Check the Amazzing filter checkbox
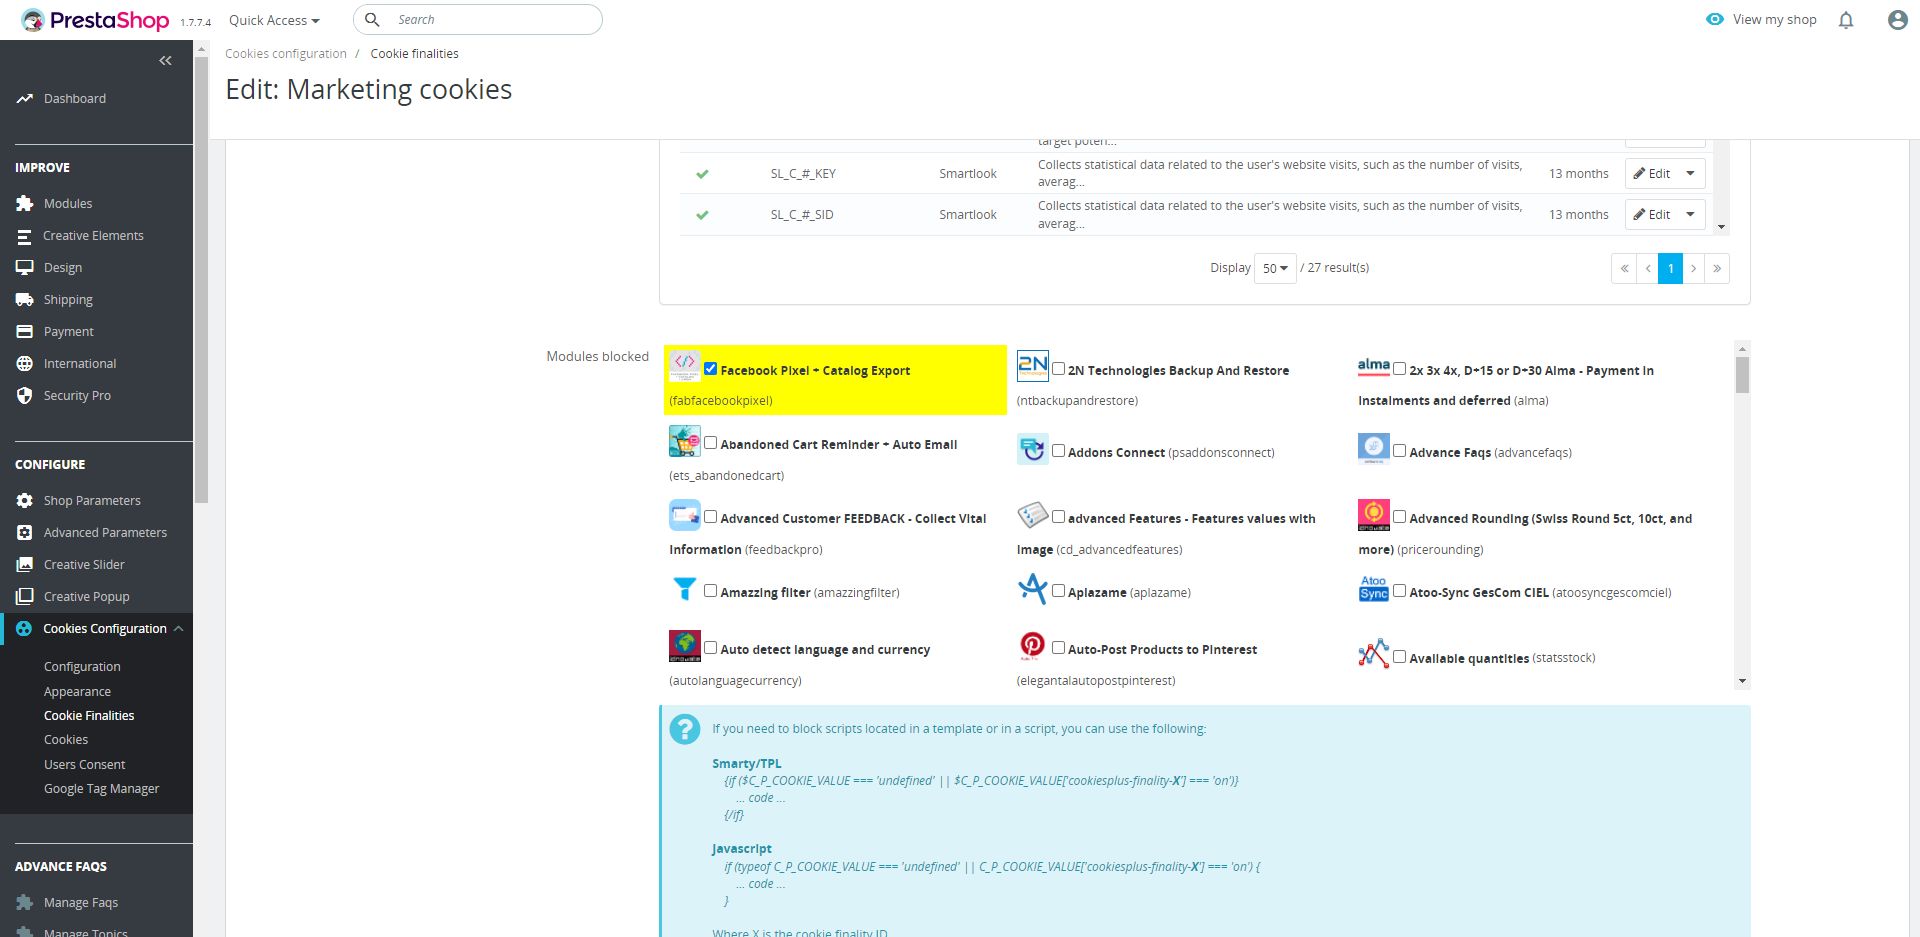 click(x=711, y=591)
